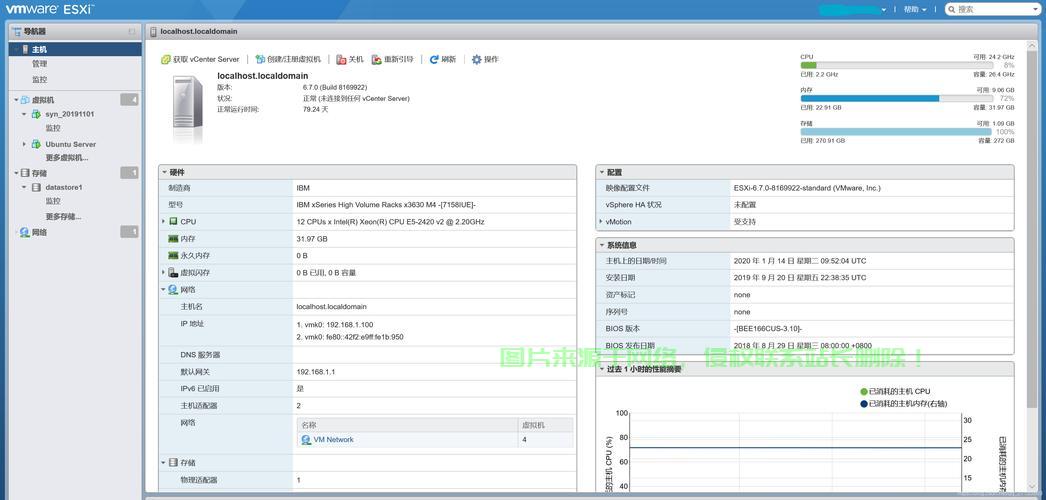Click the Refresh (刷新) button
The image size is (1046, 500).
(443, 59)
